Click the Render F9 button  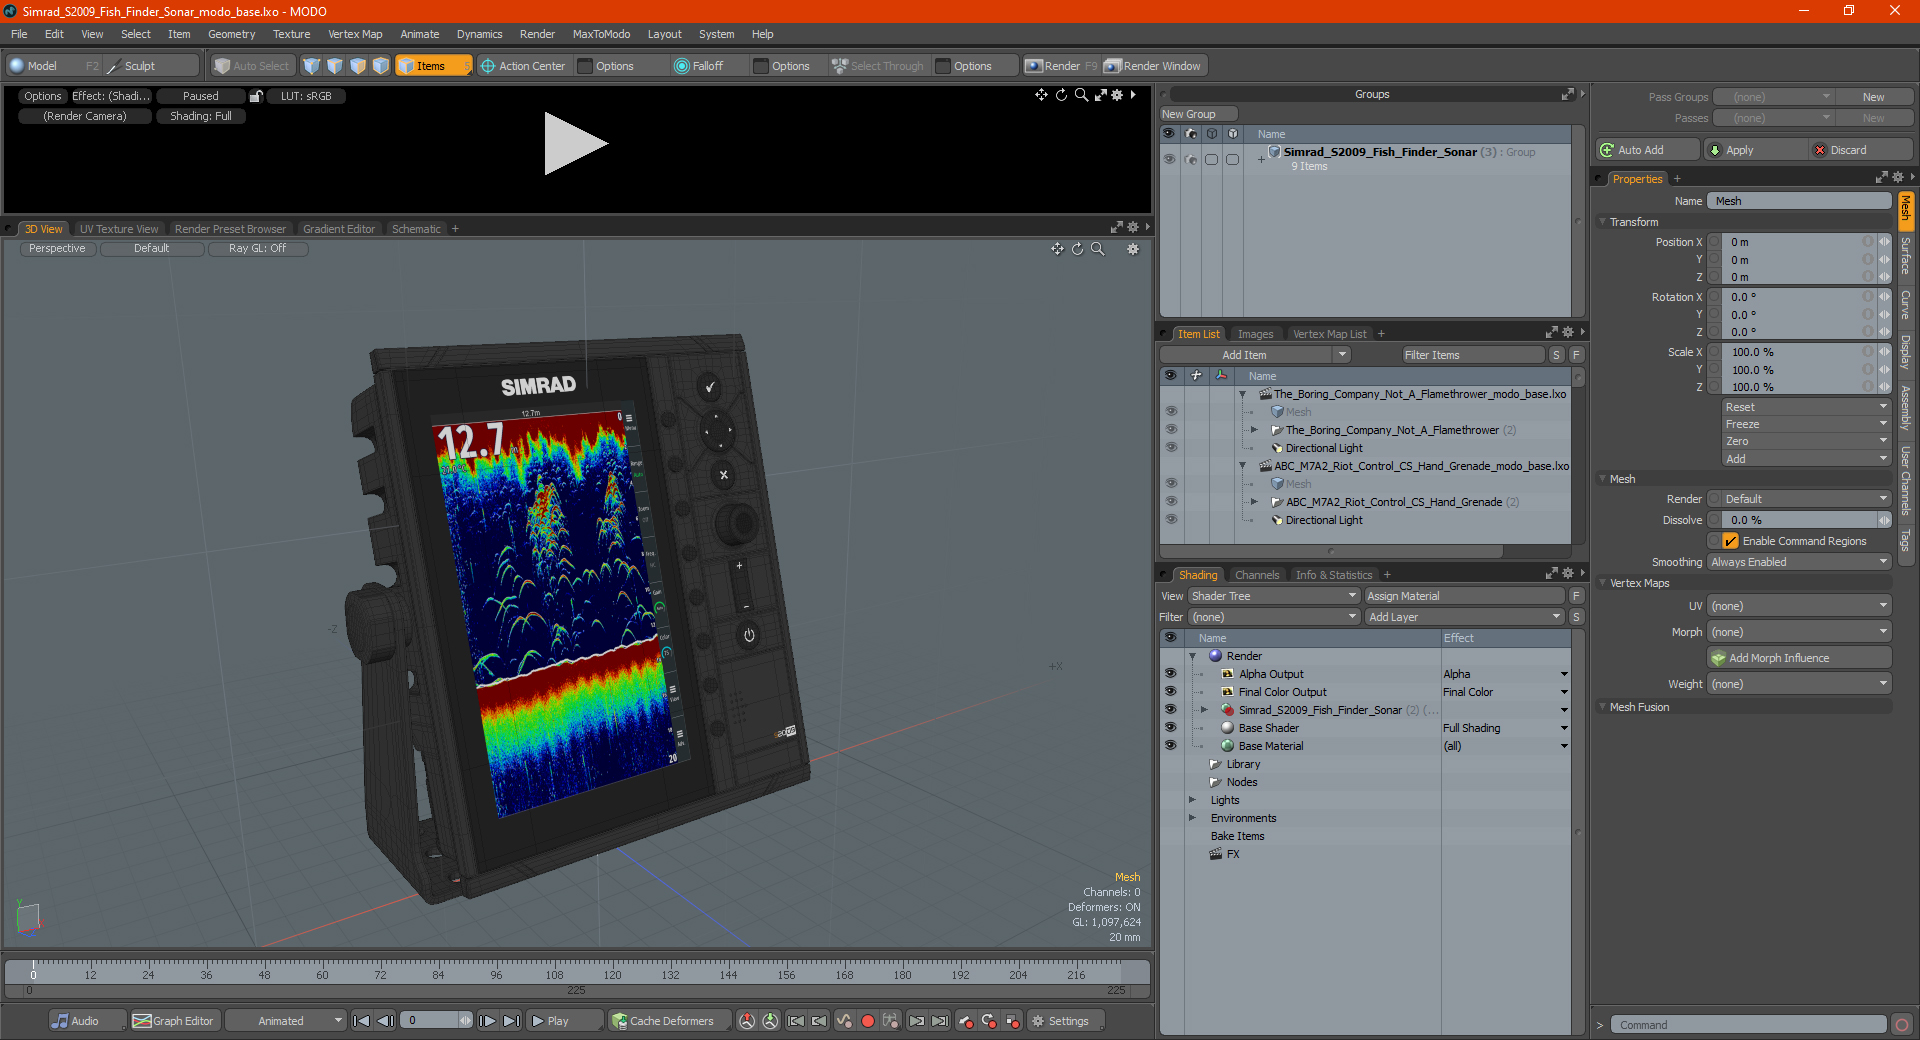point(1061,66)
